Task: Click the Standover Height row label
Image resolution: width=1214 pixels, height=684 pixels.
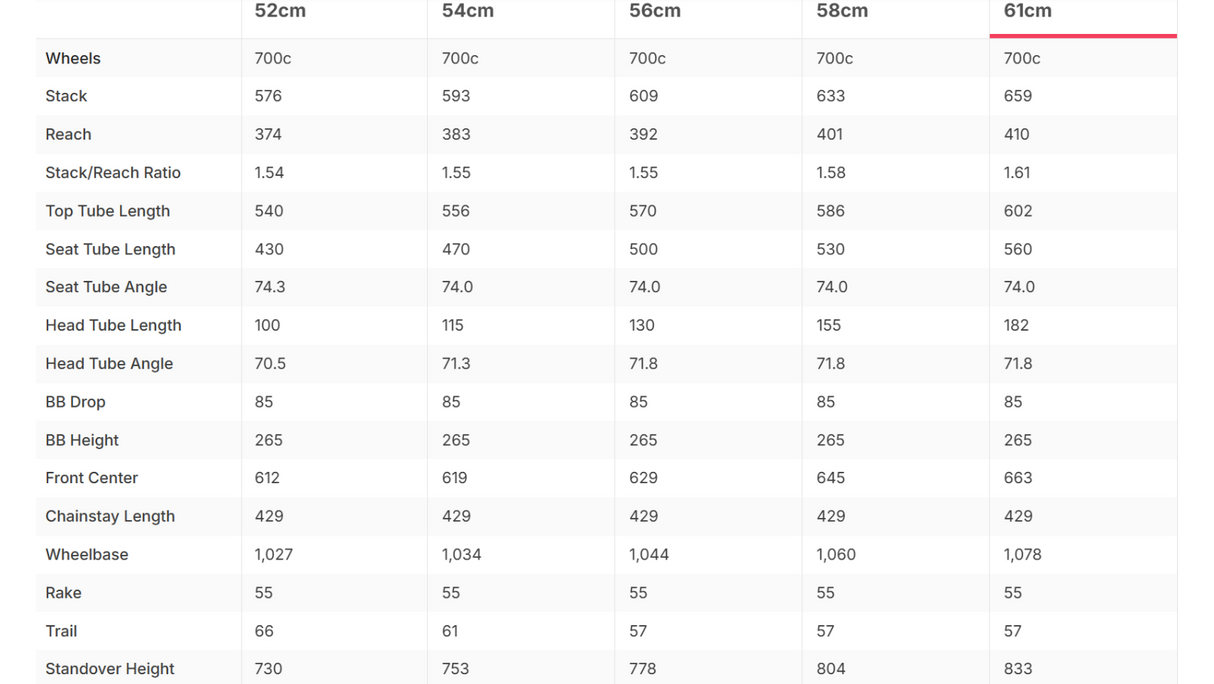Action: click(110, 669)
